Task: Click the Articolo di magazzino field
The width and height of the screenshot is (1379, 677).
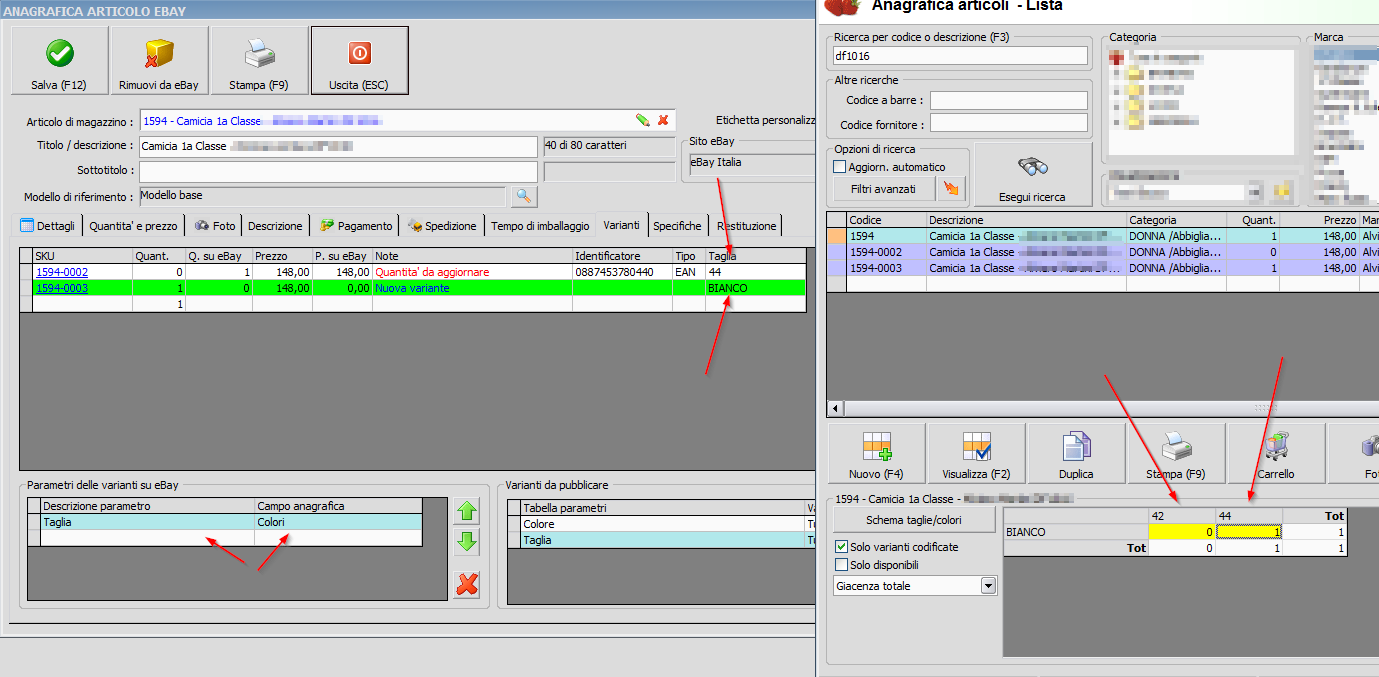Action: 407,120
